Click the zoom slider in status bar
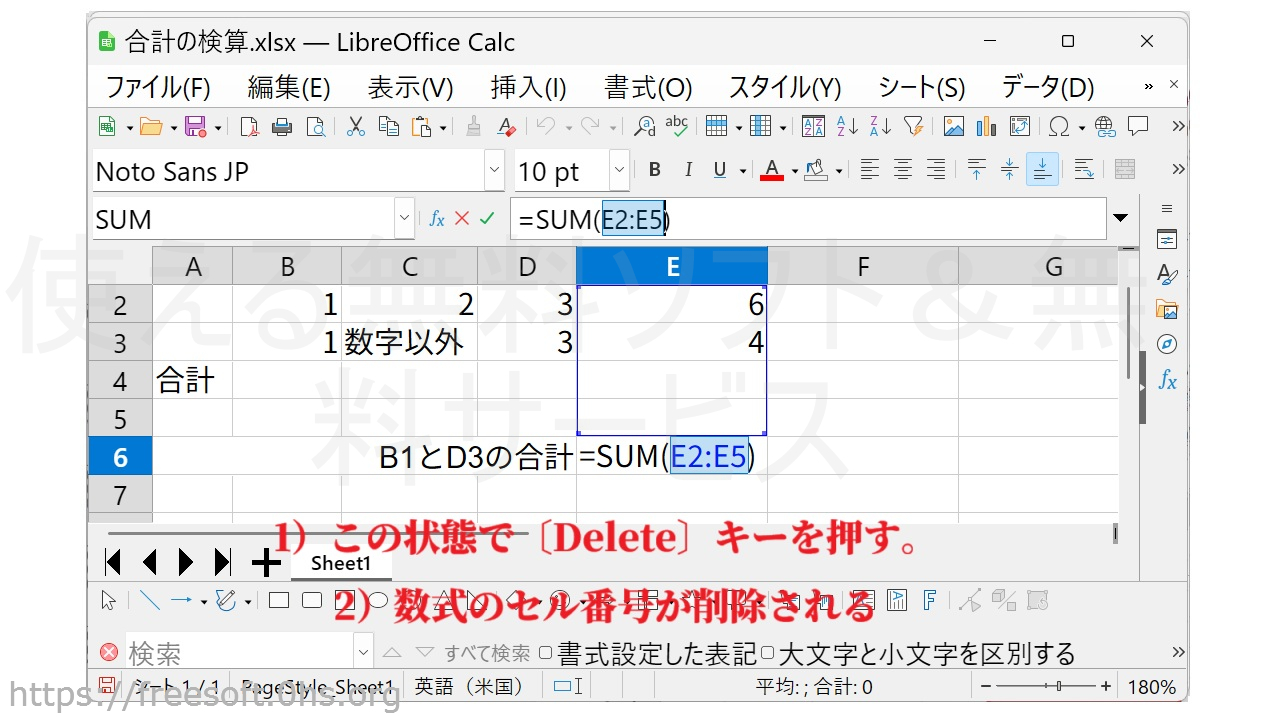Image resolution: width=1280 pixels, height=720 pixels. click(1046, 687)
